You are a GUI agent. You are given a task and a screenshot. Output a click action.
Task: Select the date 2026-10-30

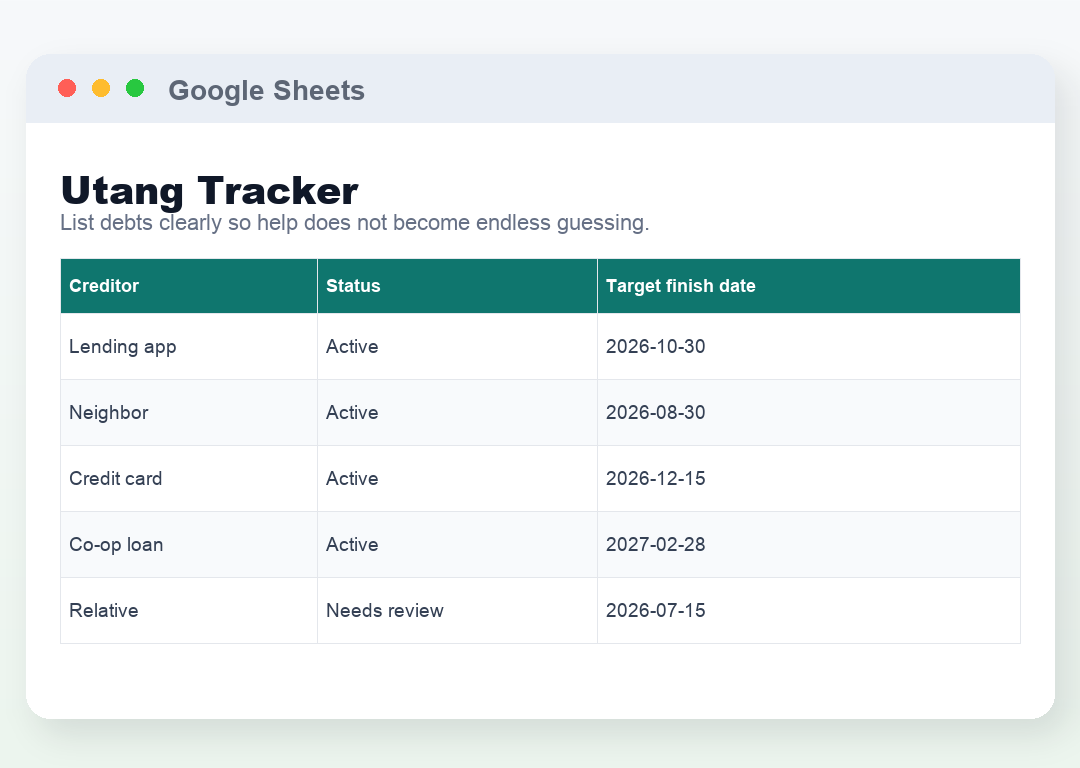[x=809, y=346]
